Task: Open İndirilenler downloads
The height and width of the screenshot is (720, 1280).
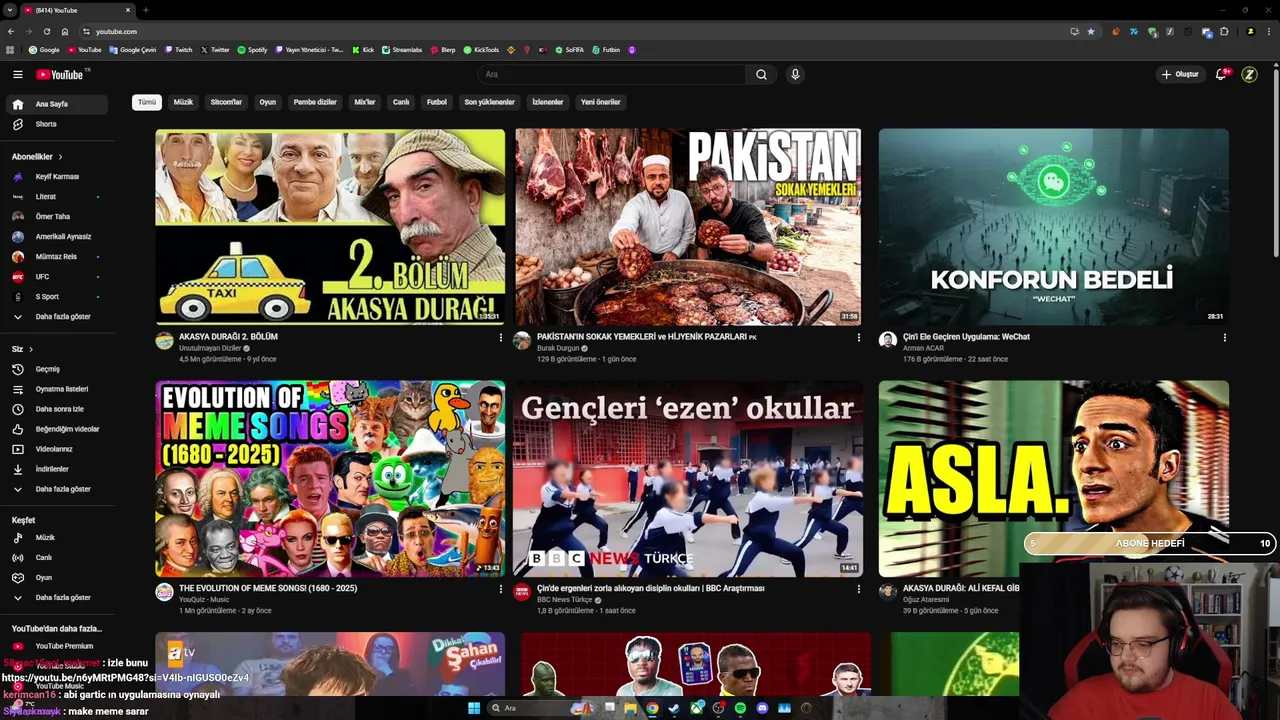Action: 57,469
